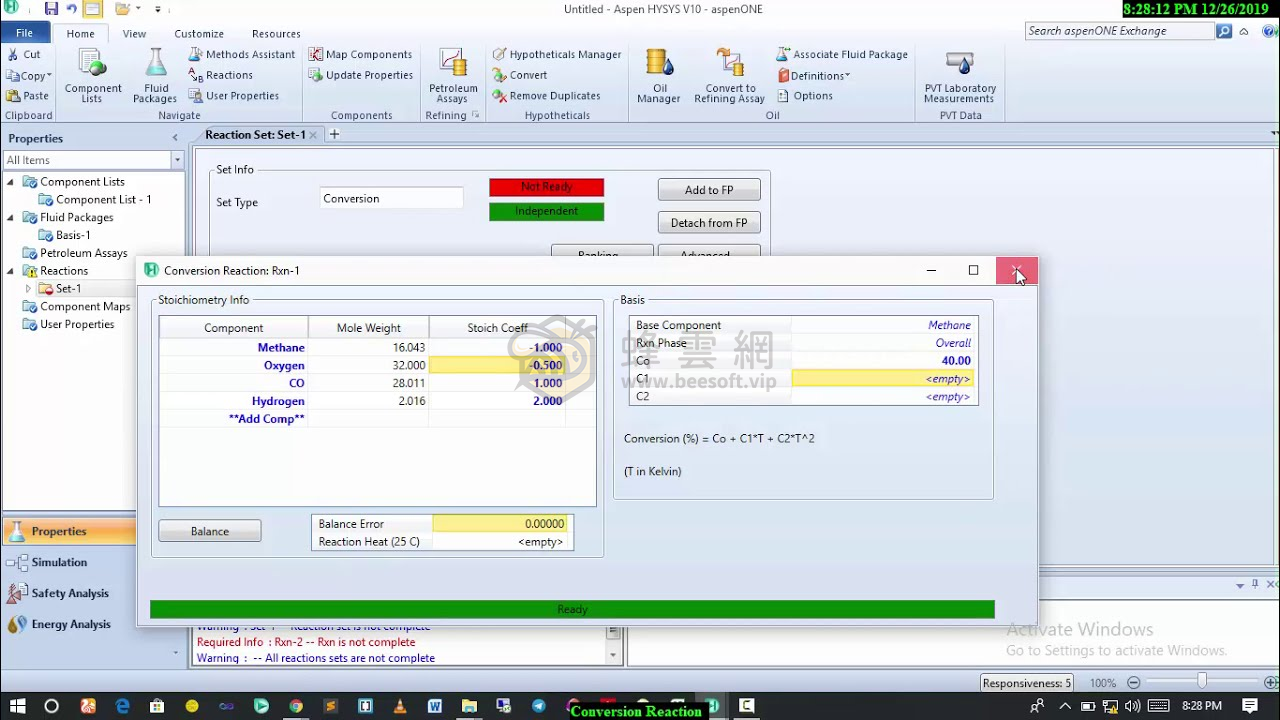Undo the last action in the title bar
1280x720 pixels.
tap(71, 9)
